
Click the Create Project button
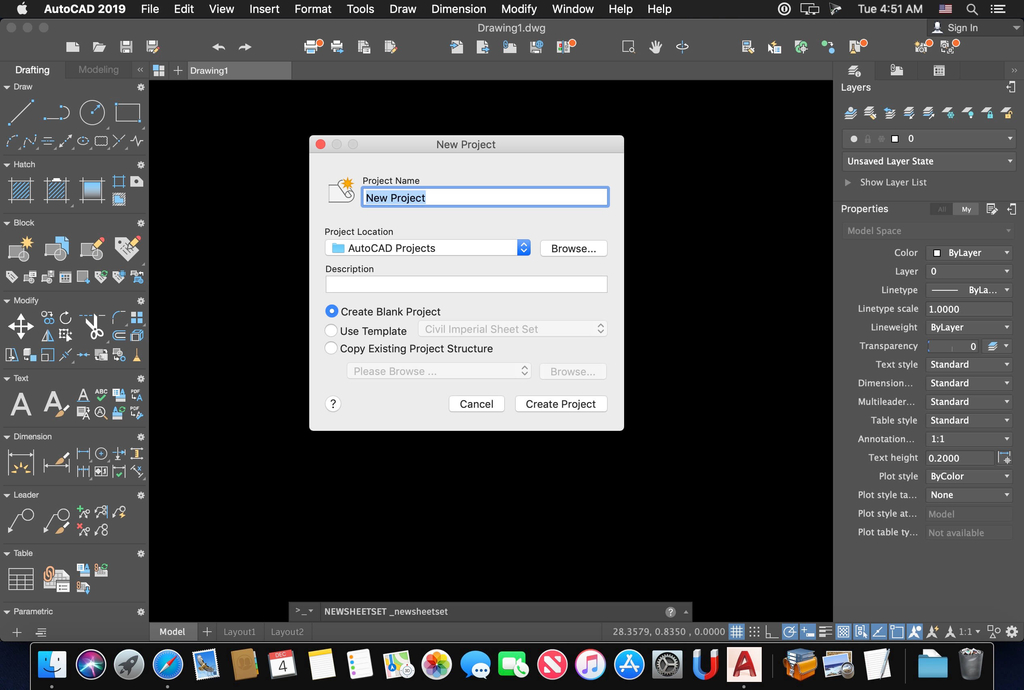tap(560, 404)
